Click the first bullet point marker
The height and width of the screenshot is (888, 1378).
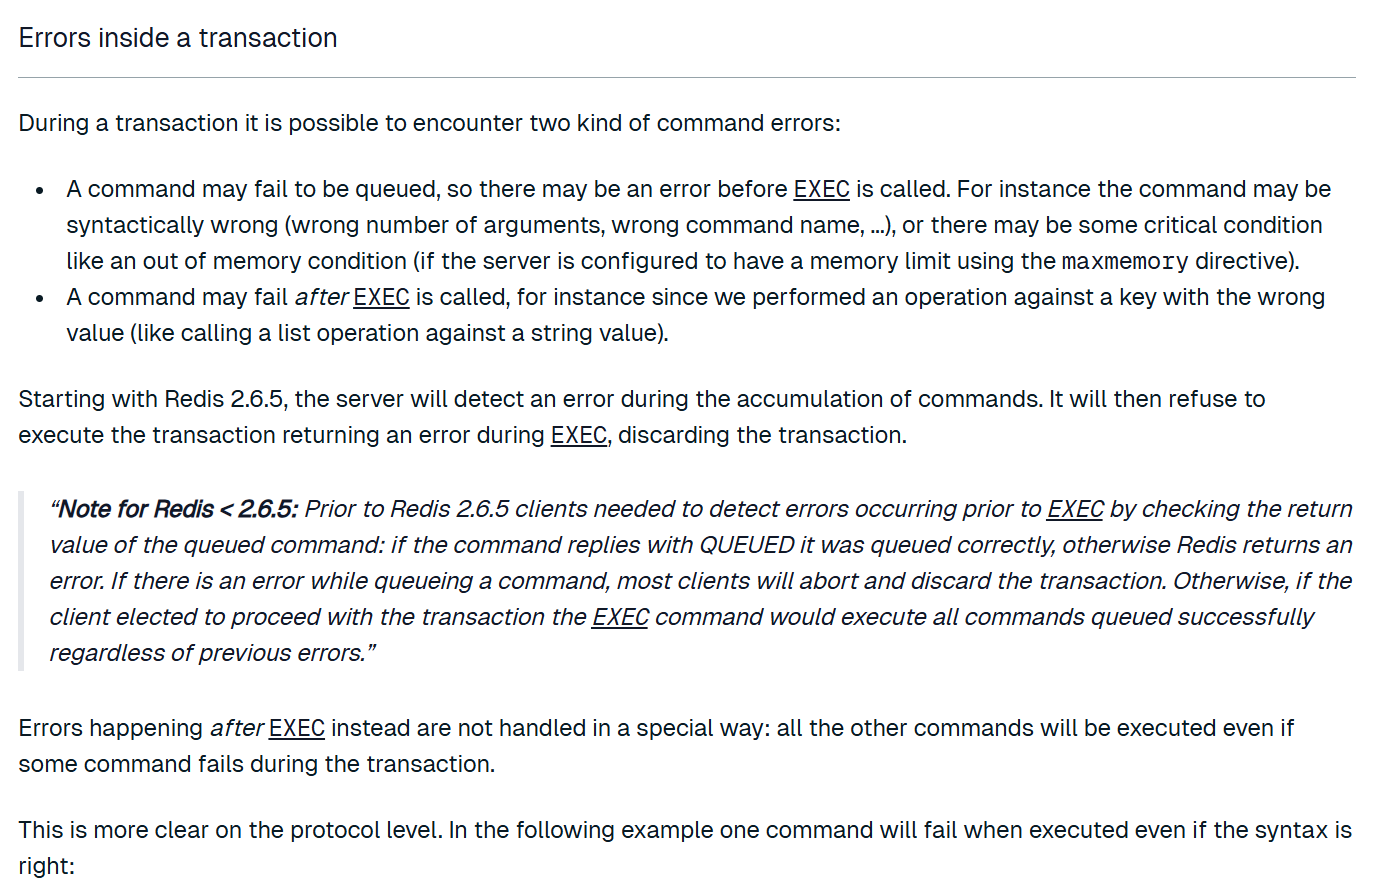tap(39, 190)
